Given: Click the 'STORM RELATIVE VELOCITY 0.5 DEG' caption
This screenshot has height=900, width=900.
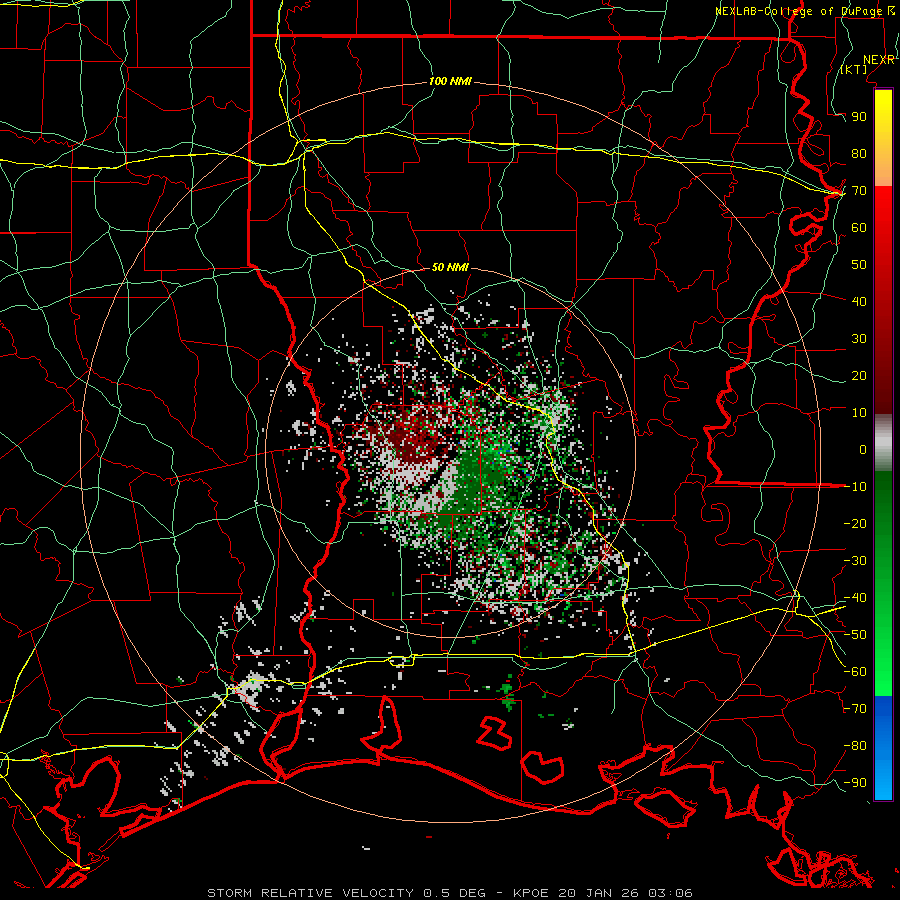Looking at the screenshot, I should (x=346, y=893).
